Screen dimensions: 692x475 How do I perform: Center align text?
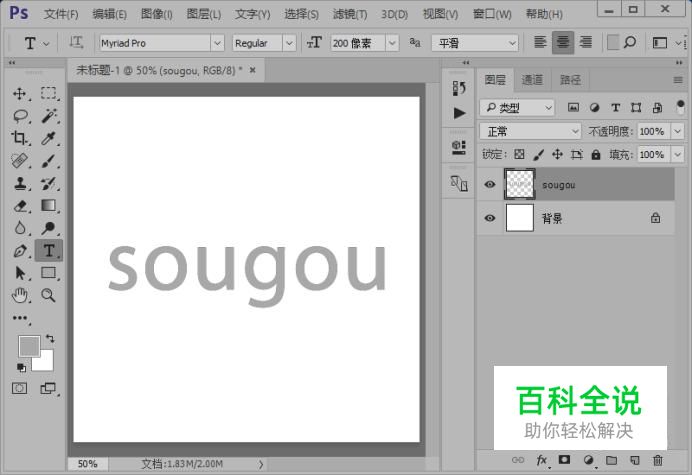pos(563,43)
